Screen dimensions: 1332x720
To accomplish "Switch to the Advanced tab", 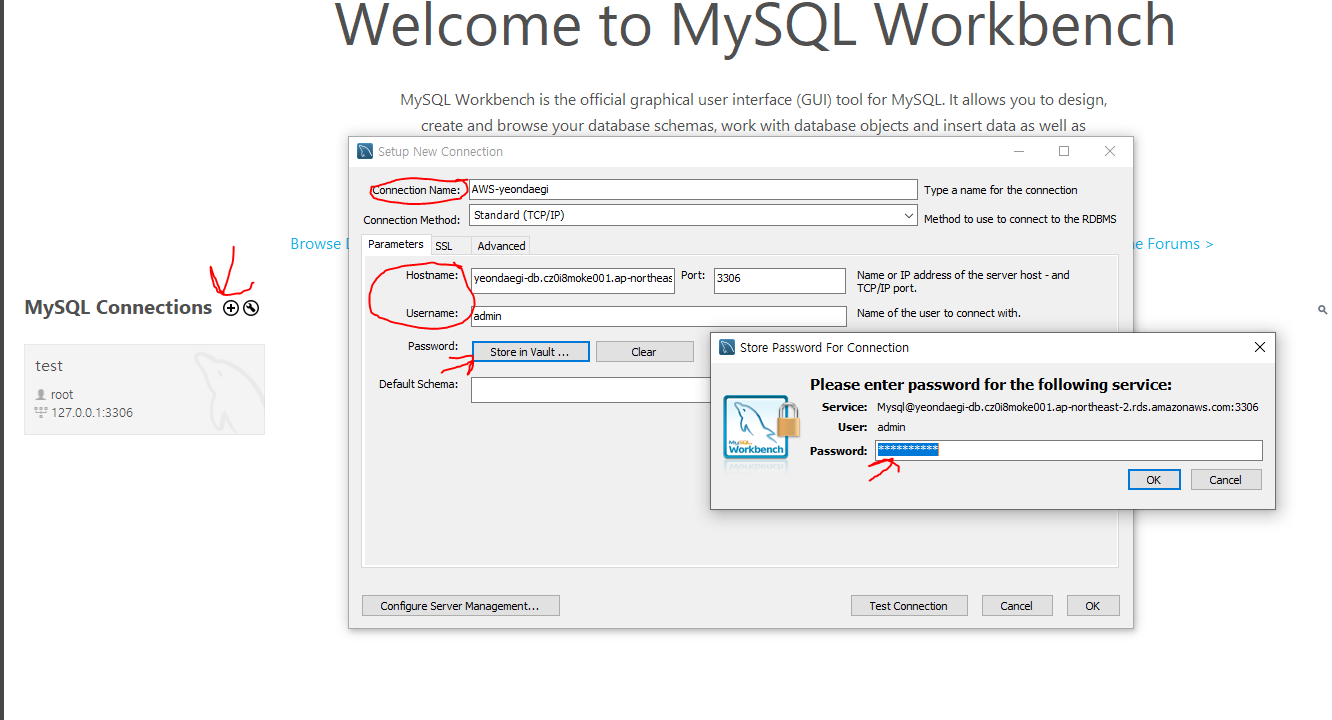I will (x=501, y=245).
